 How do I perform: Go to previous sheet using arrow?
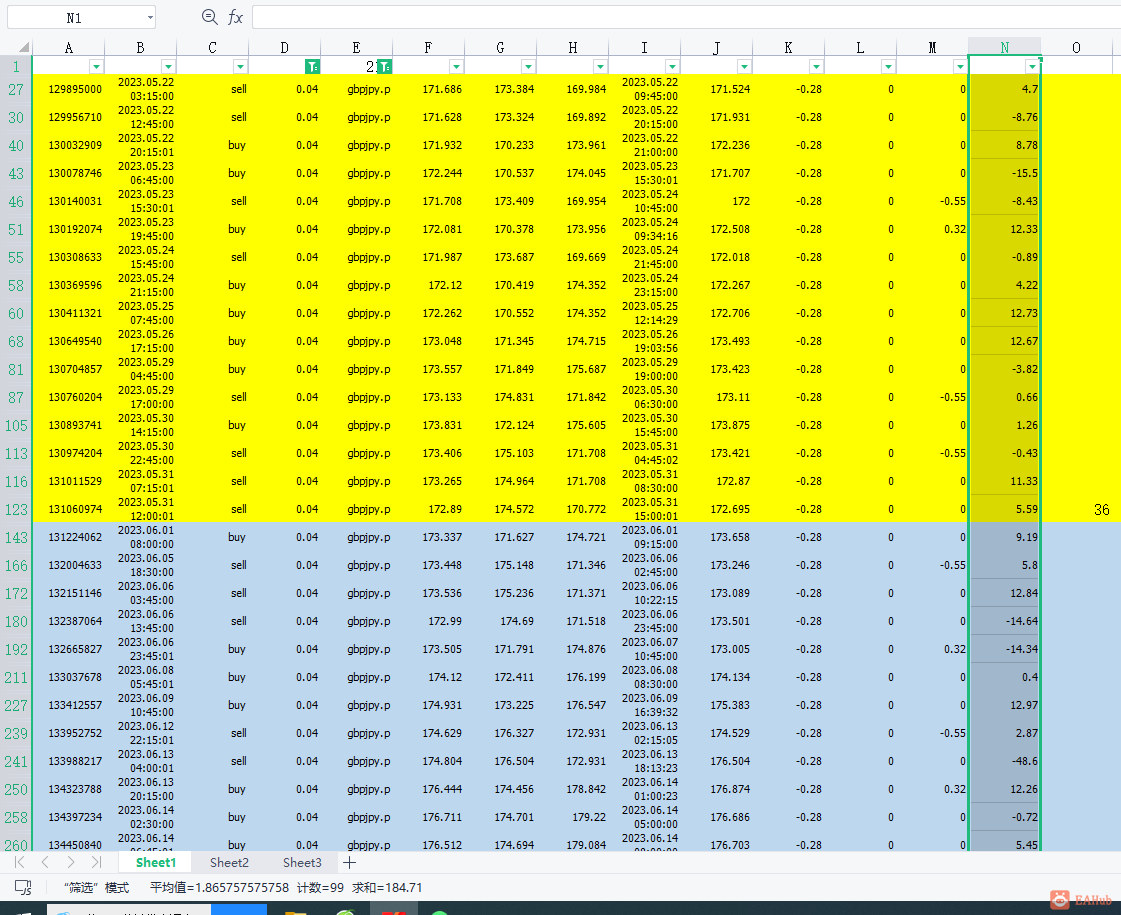pos(45,862)
